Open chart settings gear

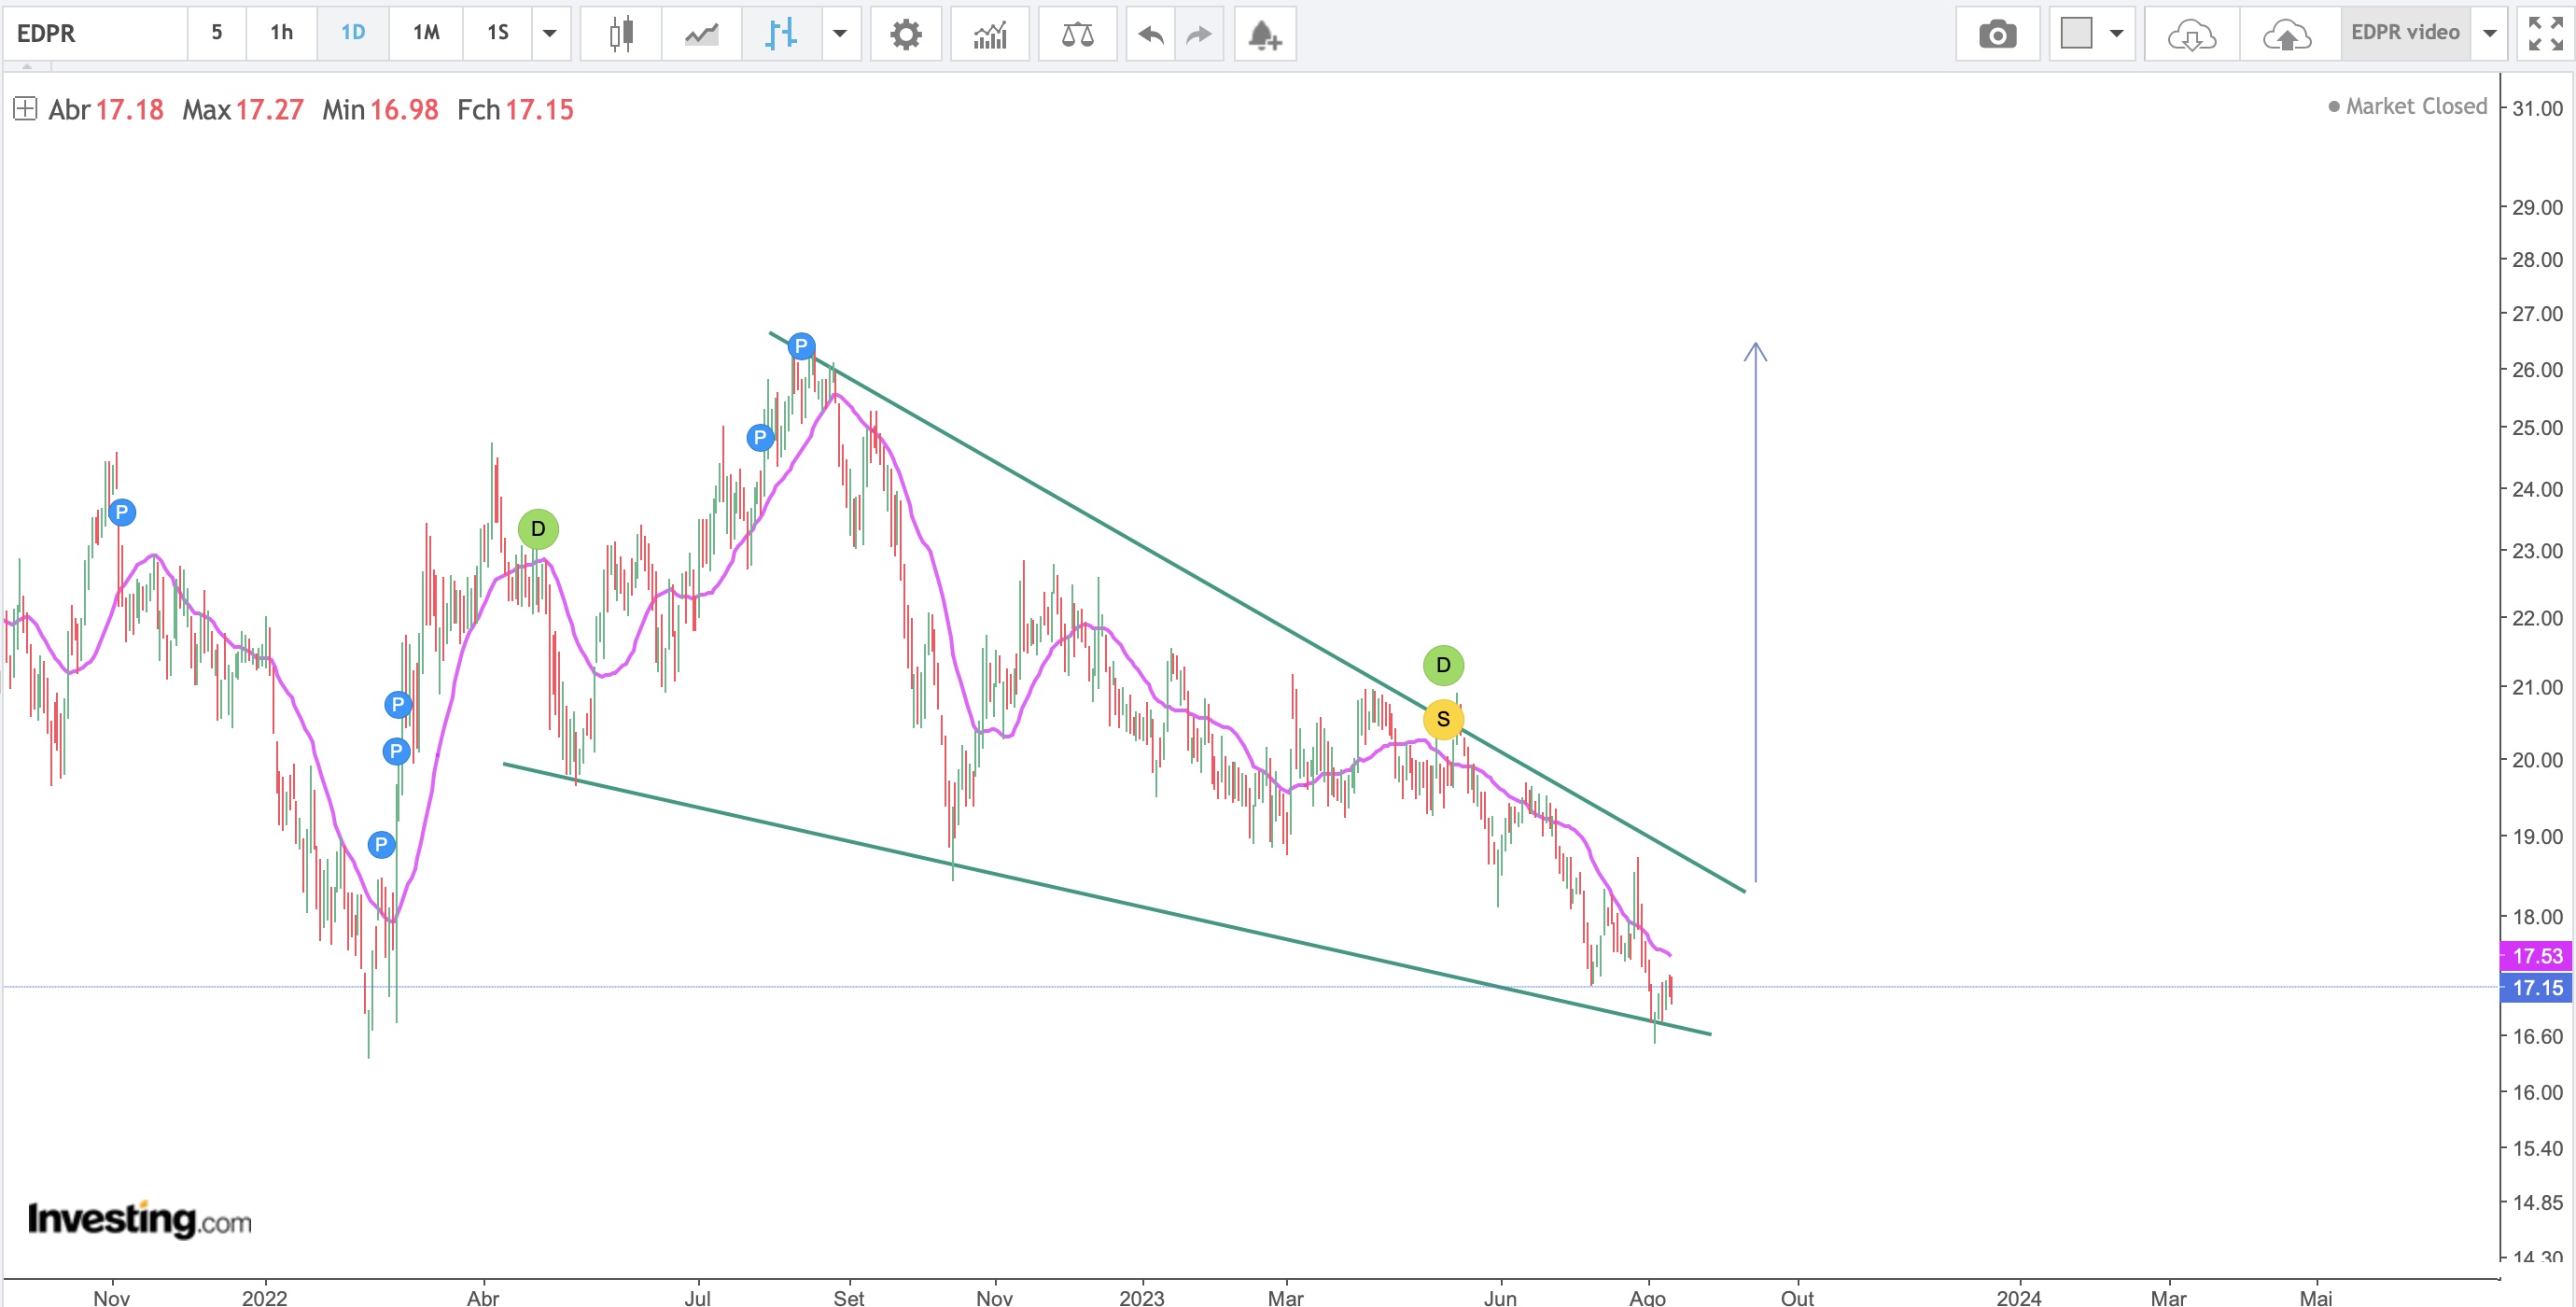click(905, 34)
